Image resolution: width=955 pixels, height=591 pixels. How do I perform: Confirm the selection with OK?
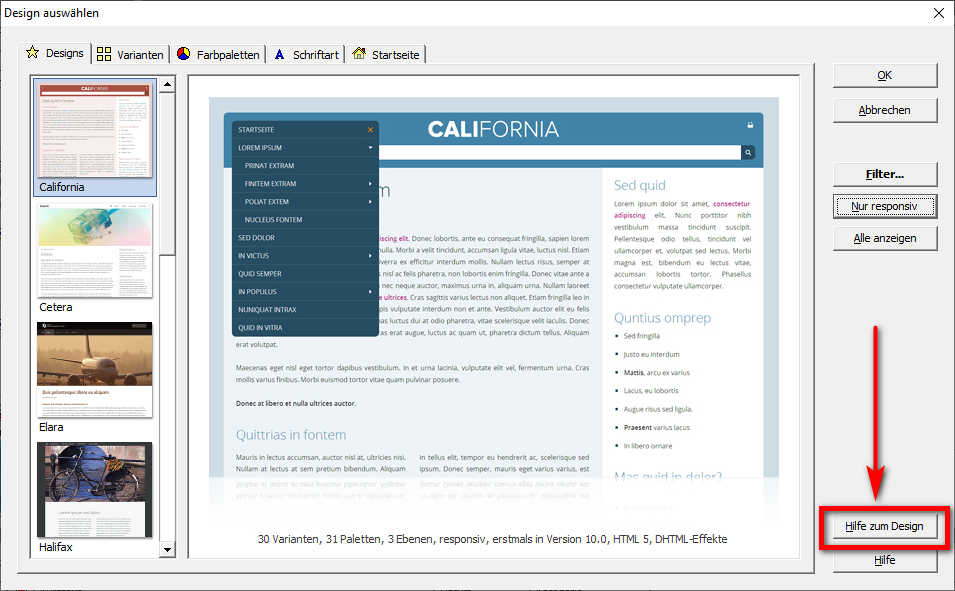tap(885, 76)
